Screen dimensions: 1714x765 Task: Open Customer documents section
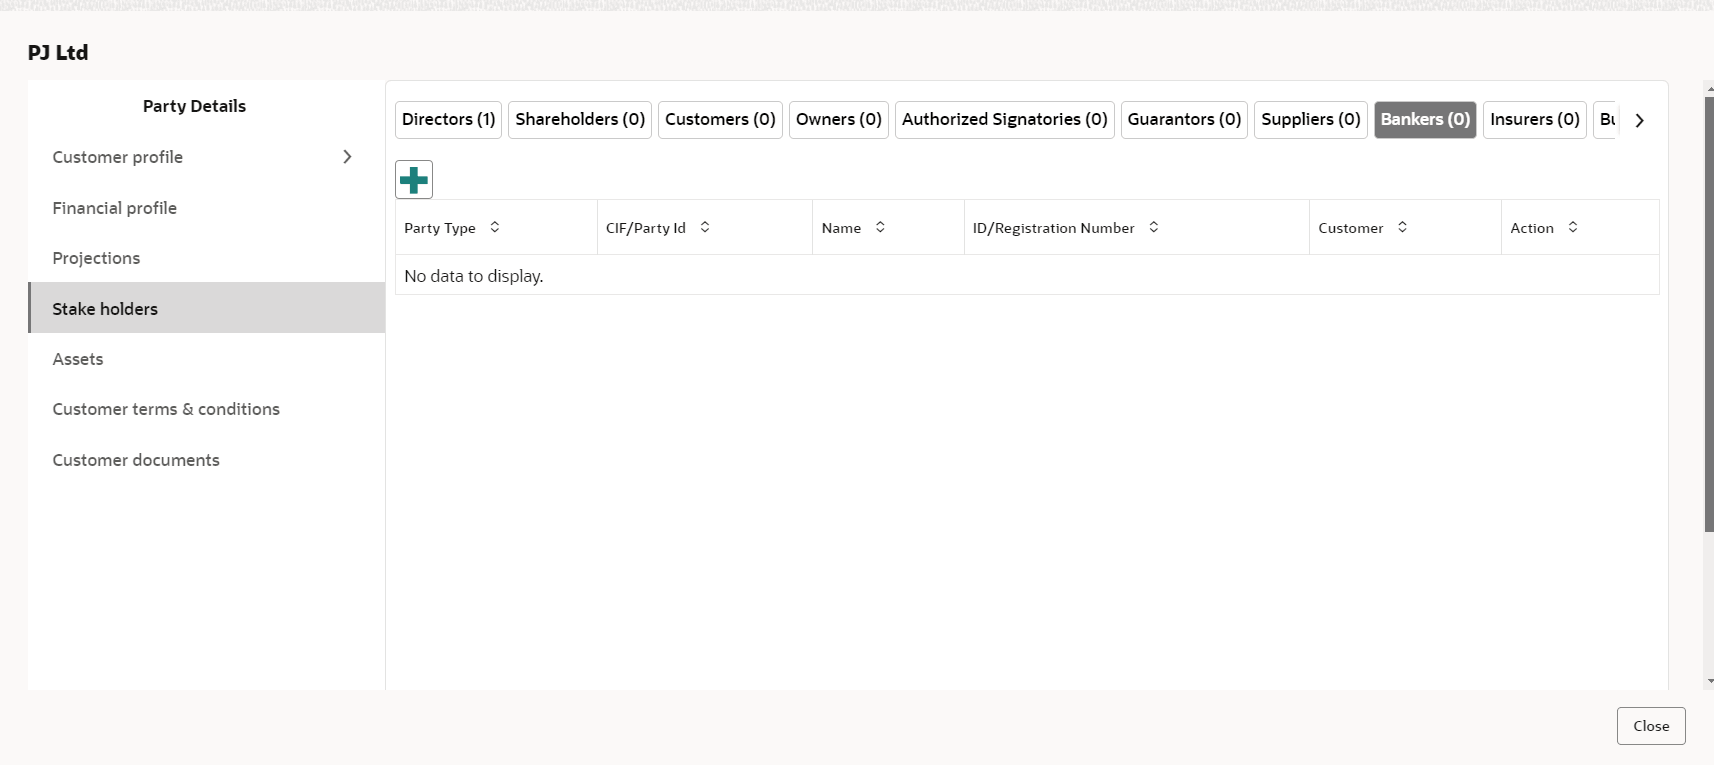point(206,460)
